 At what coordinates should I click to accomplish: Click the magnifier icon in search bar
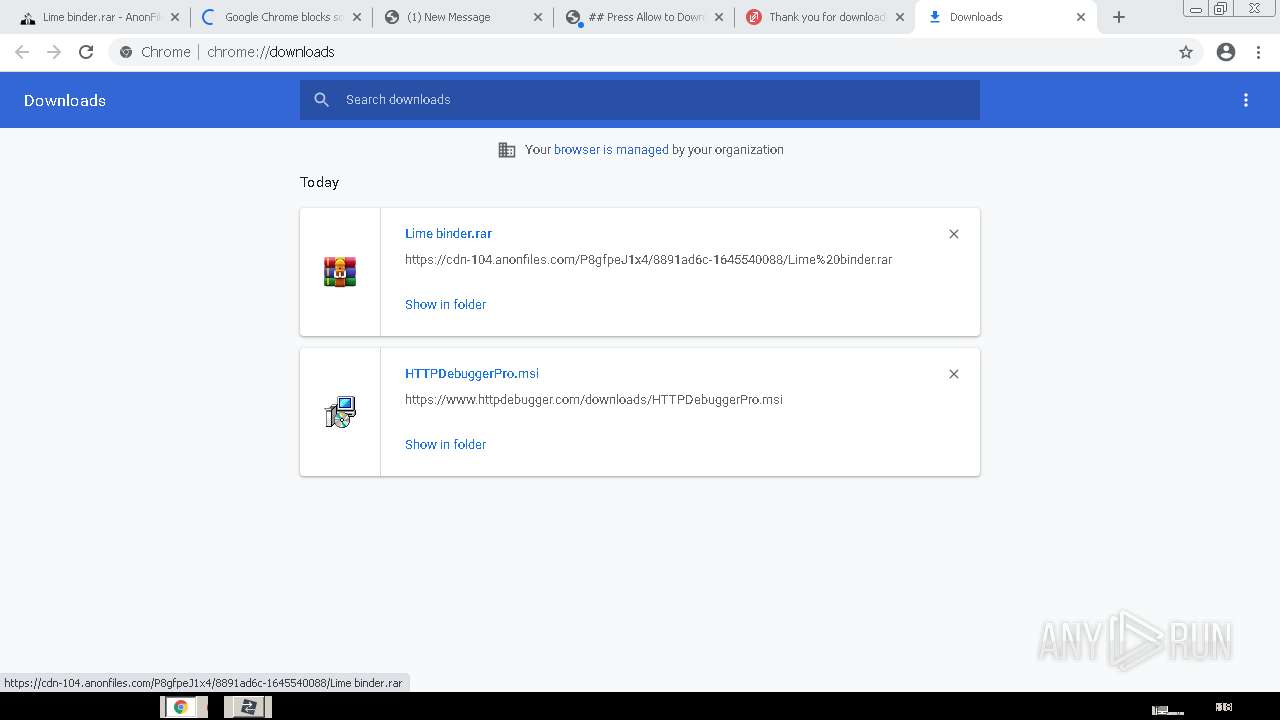[x=321, y=100]
